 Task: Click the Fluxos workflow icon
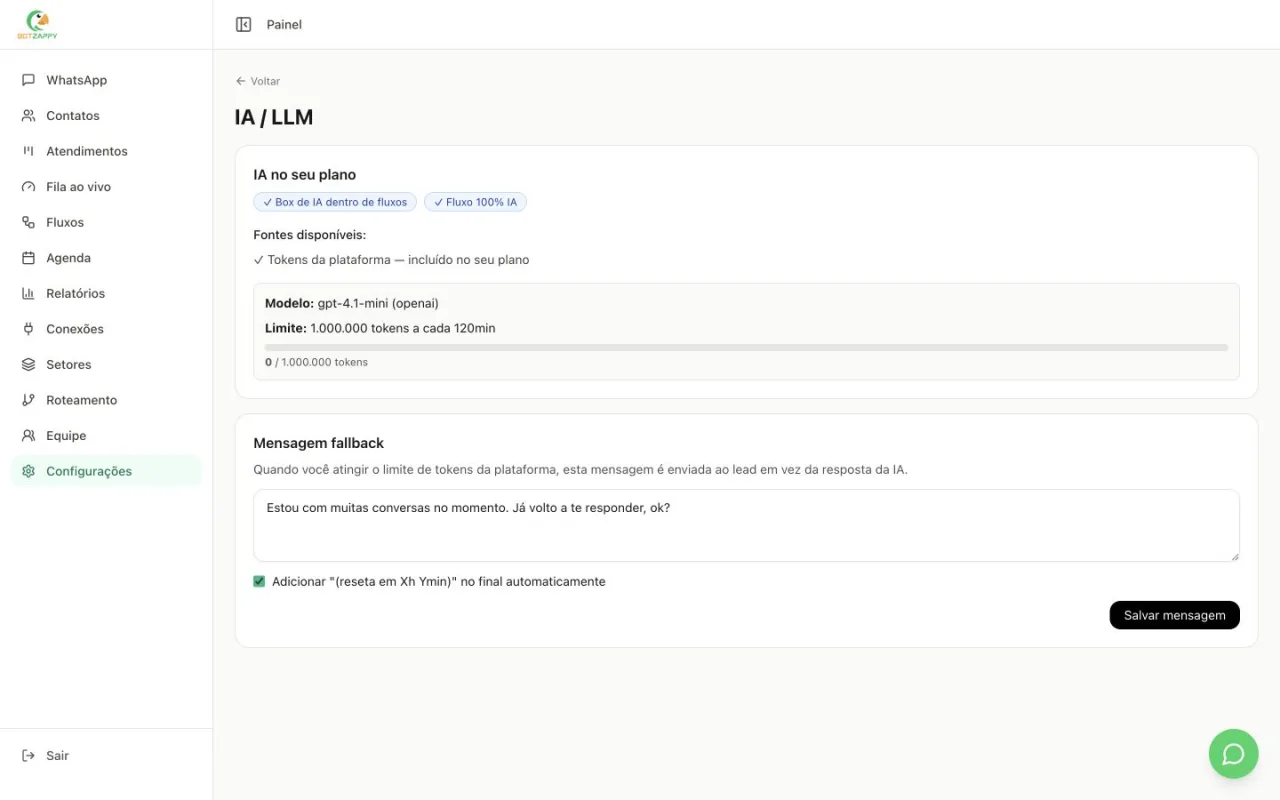coord(28,222)
